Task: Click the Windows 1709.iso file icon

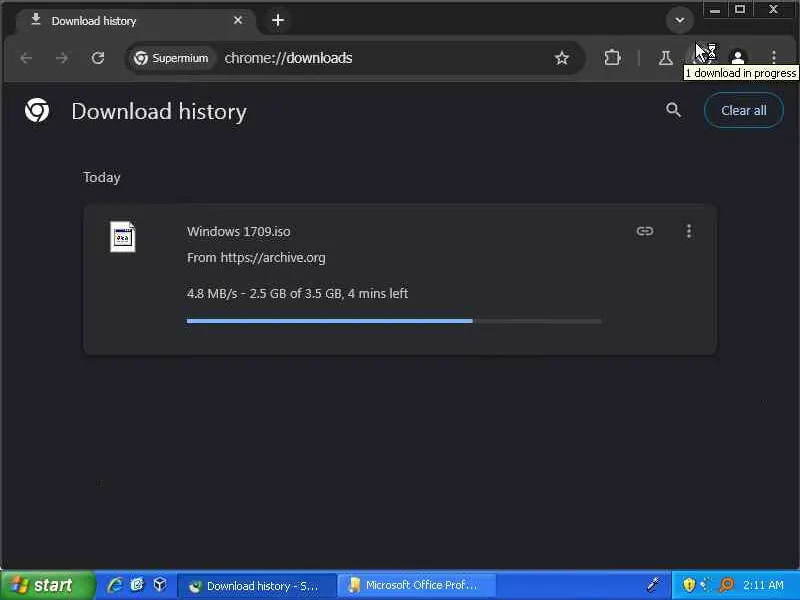Action: pyautogui.click(x=122, y=236)
